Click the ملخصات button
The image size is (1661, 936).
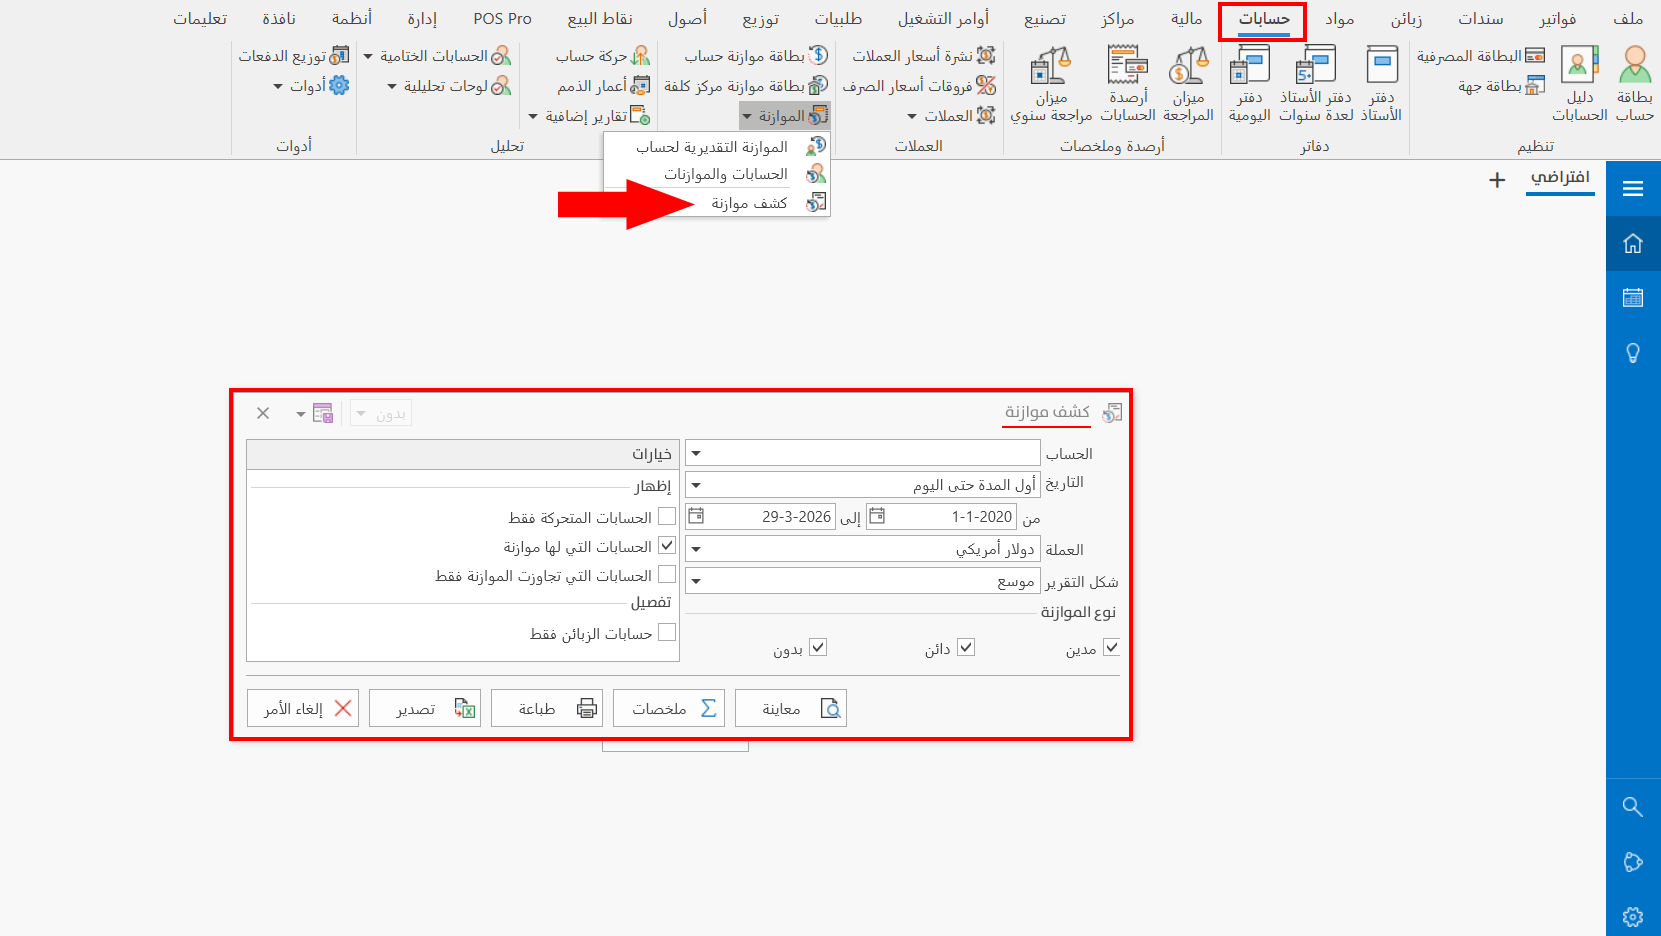pyautogui.click(x=669, y=708)
